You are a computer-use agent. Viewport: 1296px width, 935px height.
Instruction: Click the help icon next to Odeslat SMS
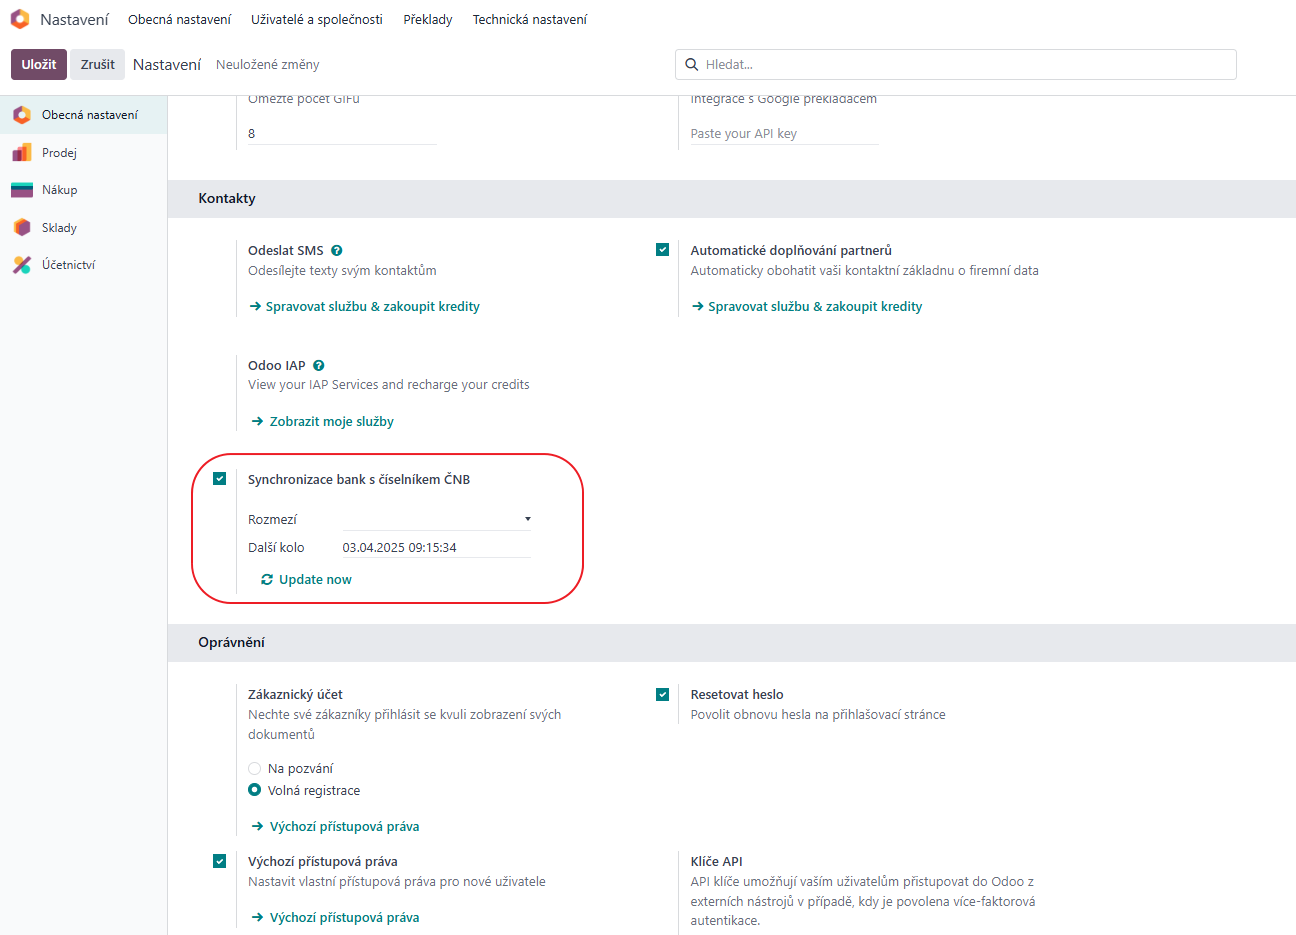click(x=337, y=251)
